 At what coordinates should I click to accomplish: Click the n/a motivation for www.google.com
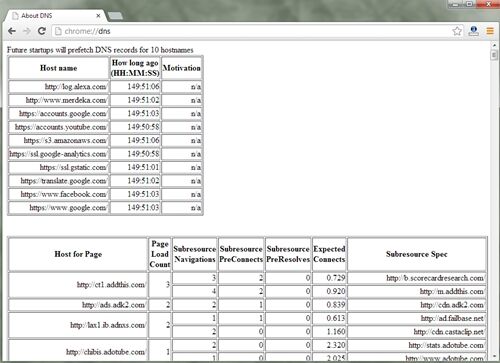pyautogui.click(x=182, y=208)
